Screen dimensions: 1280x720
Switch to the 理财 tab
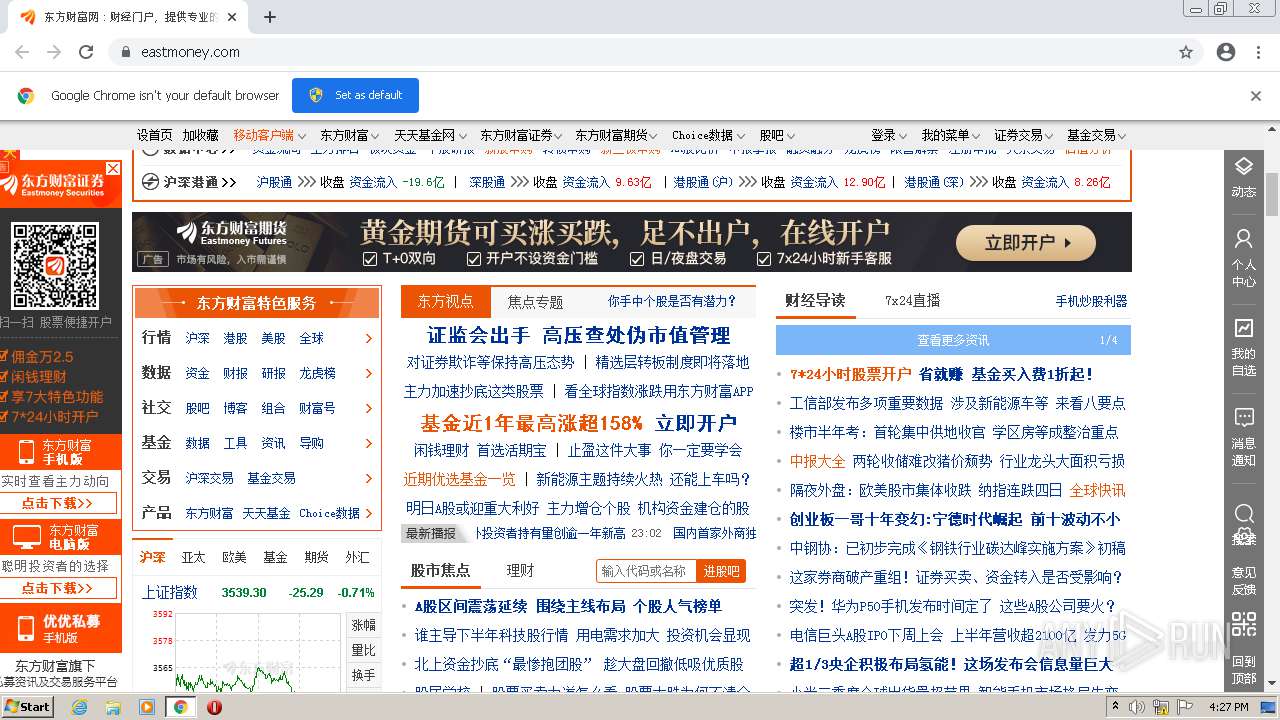(520, 570)
